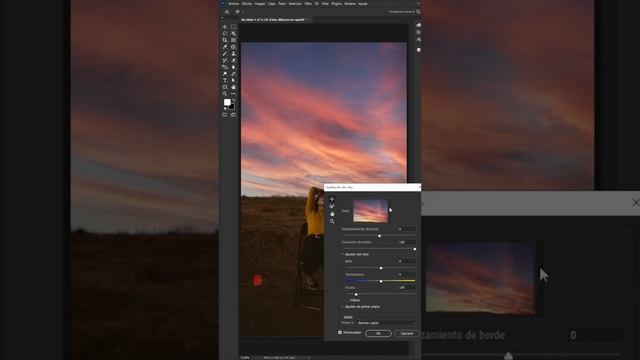Viewport: 640px width, 360px height.
Task: Select the Brush tool
Action: tap(225, 53)
